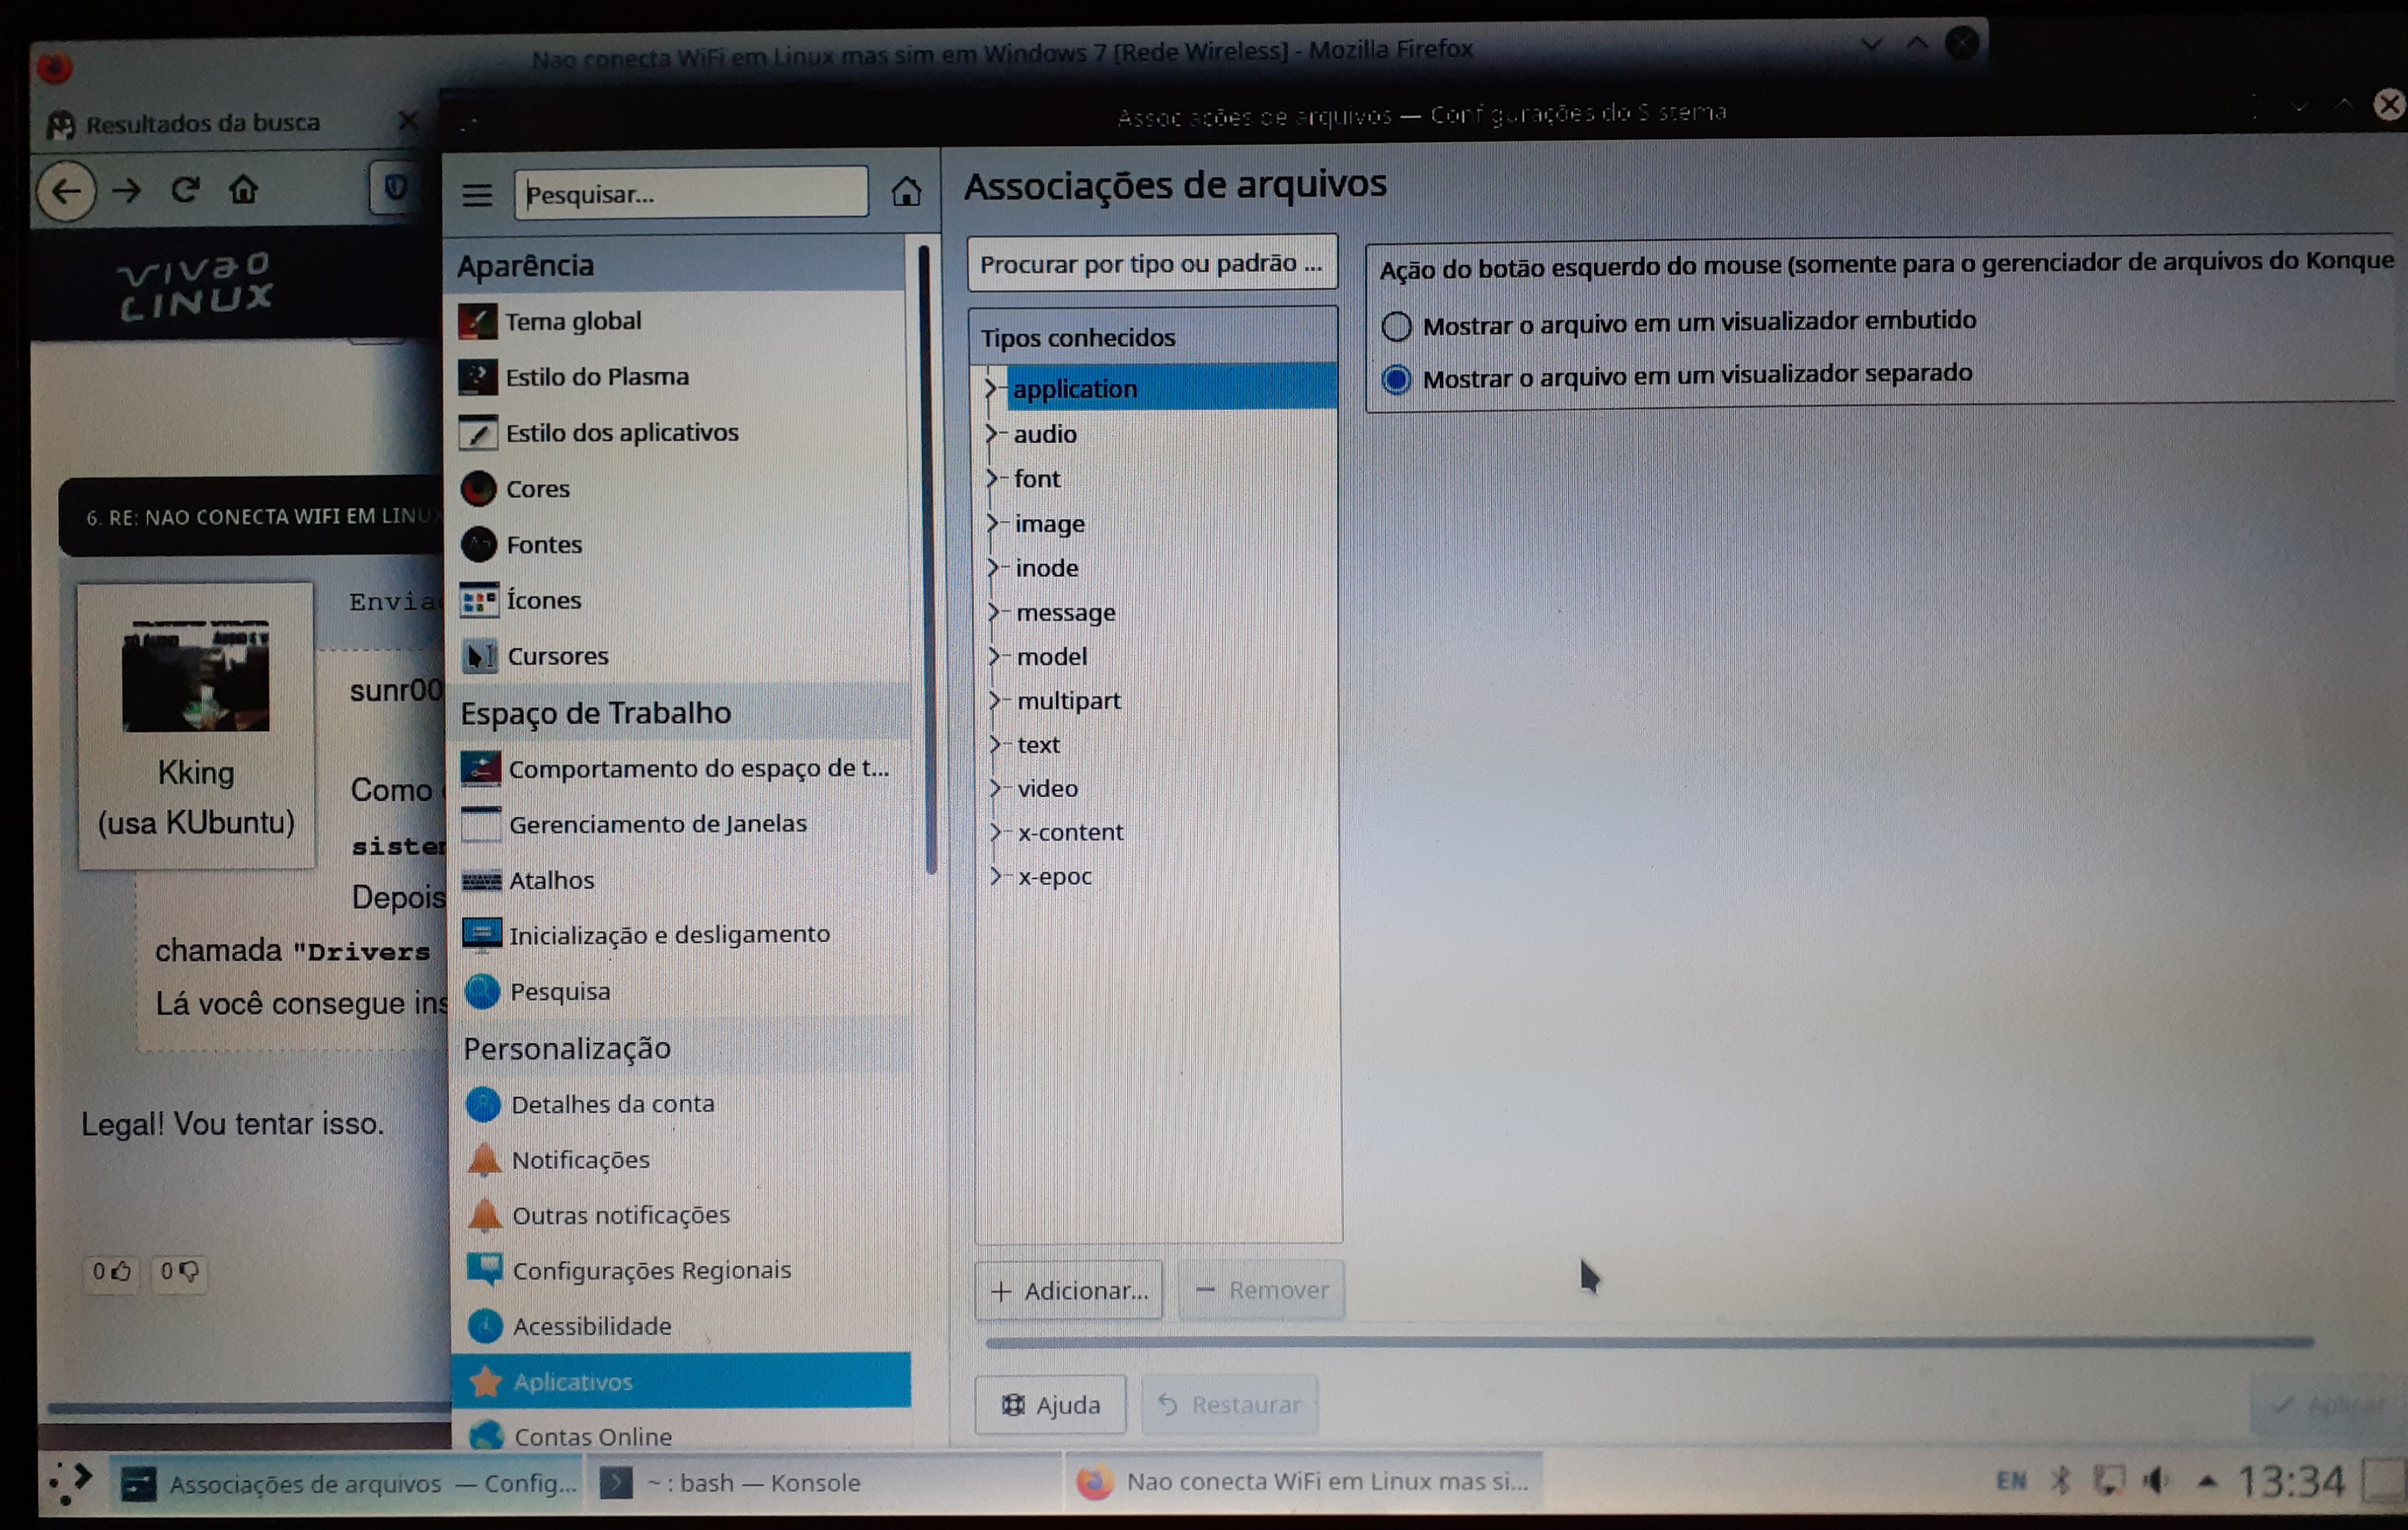The image size is (2408, 1530).
Task: Open Ajuda help button
Action: coord(1050,1405)
